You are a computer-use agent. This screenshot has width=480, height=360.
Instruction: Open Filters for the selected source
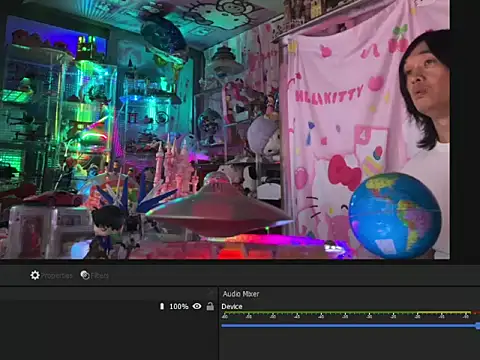click(x=95, y=275)
